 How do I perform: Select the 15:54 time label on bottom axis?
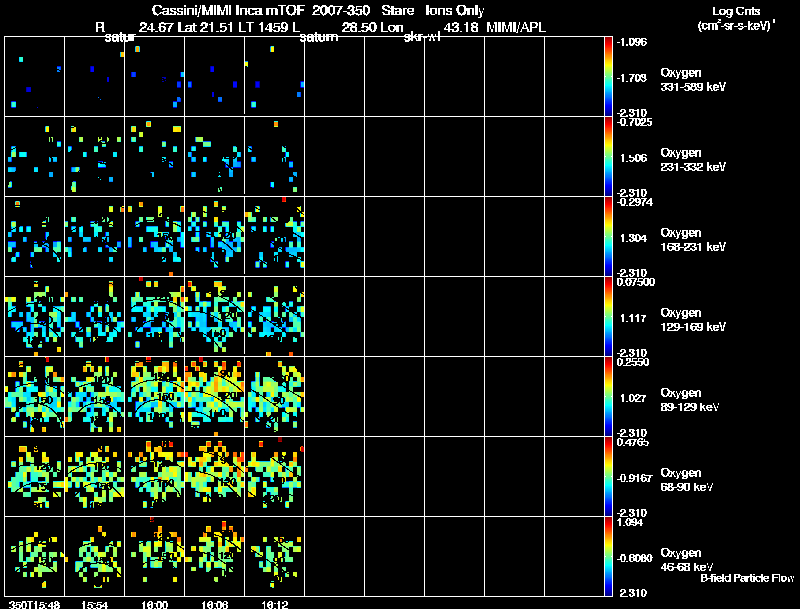coord(94,603)
